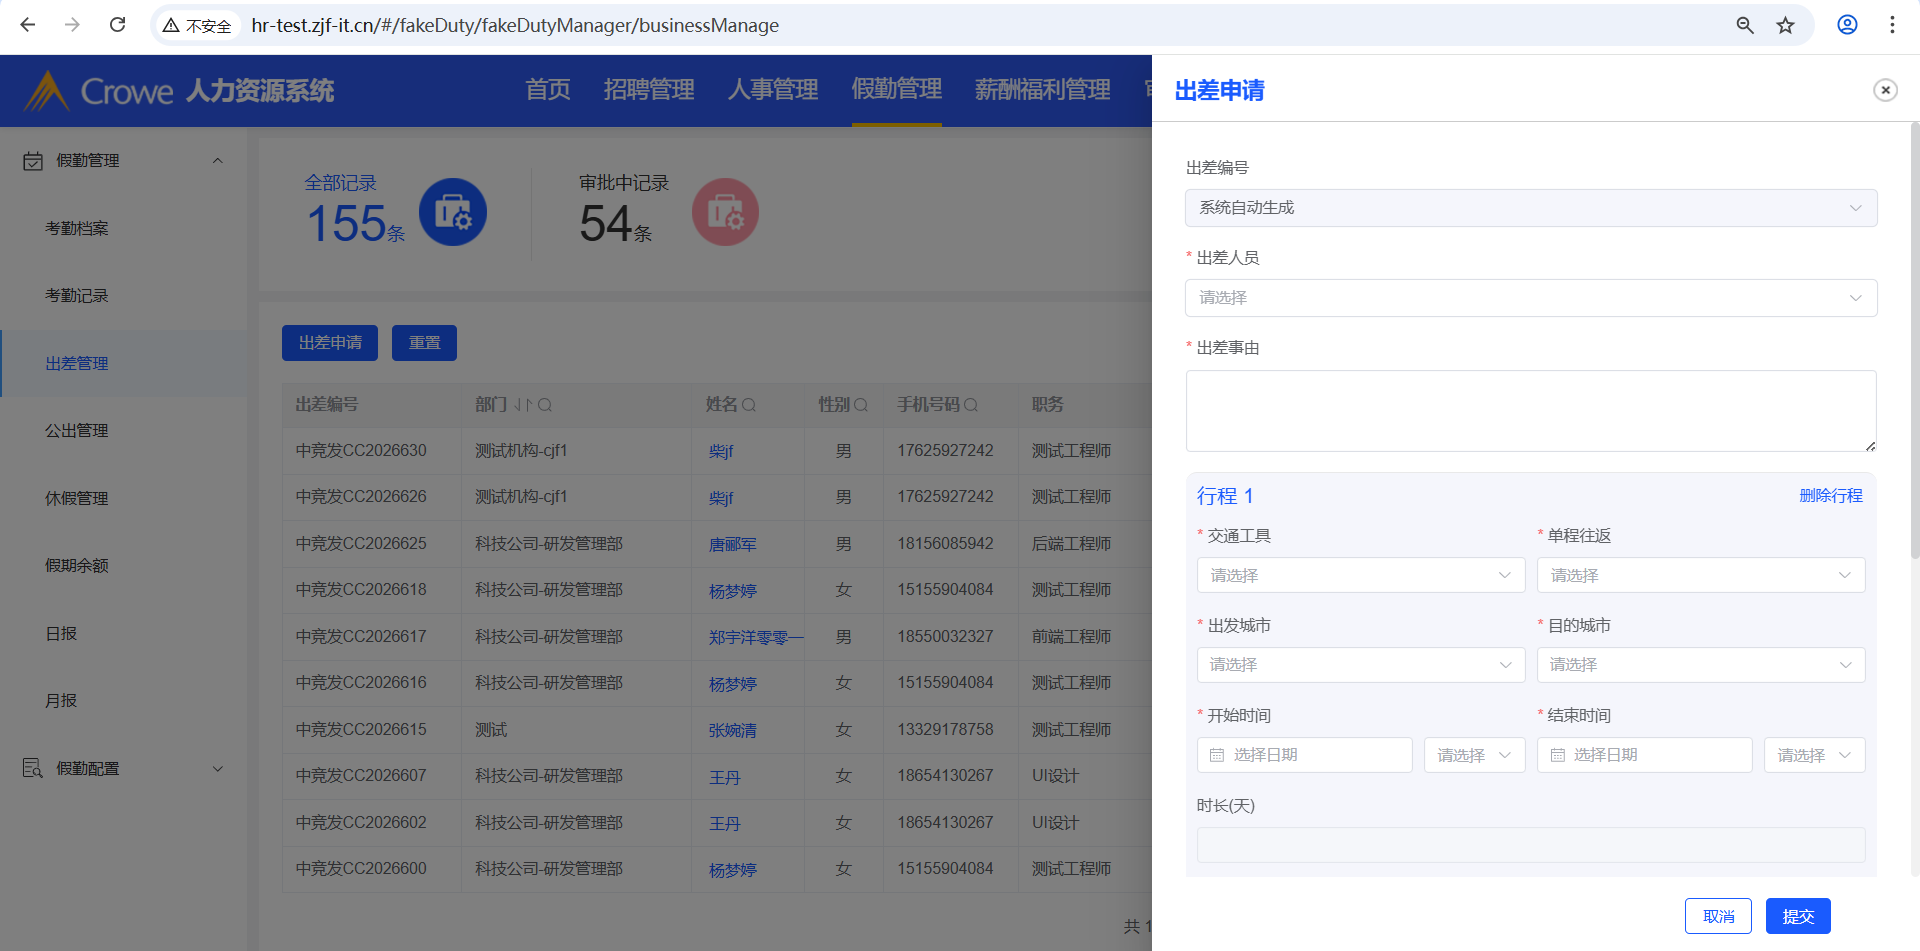
Task: Close the 出差申请 drawer panel
Action: [1884, 90]
